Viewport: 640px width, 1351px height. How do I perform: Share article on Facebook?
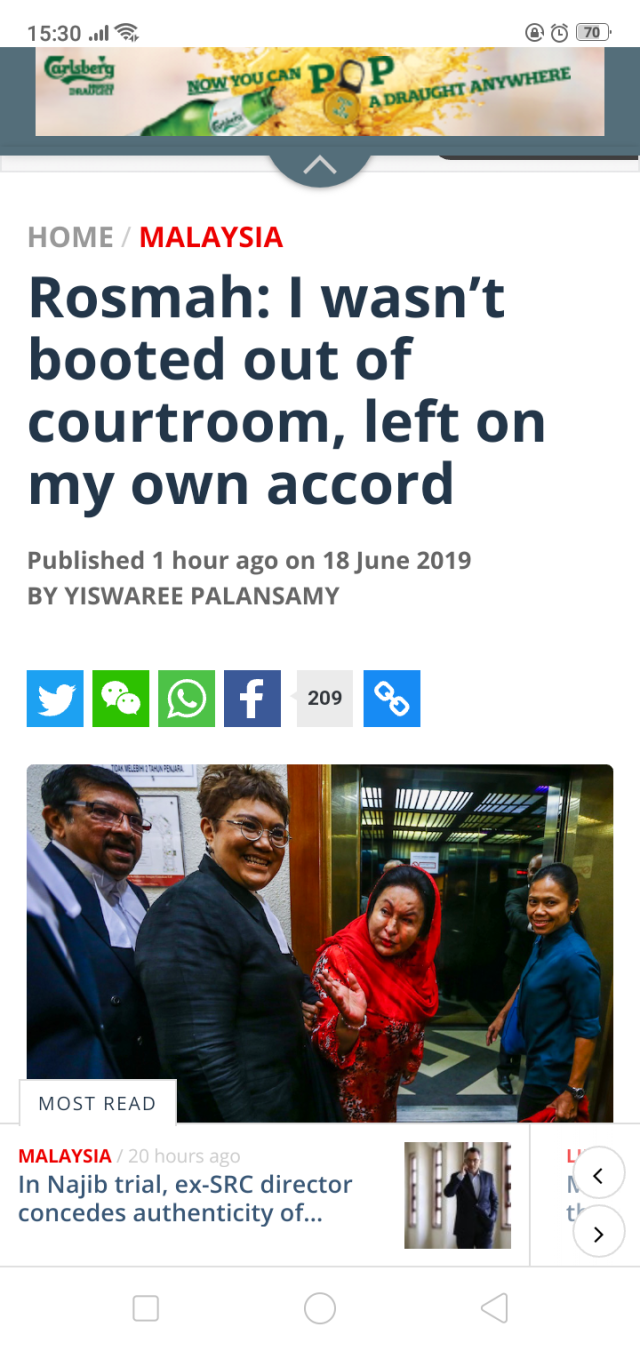pyautogui.click(x=252, y=698)
